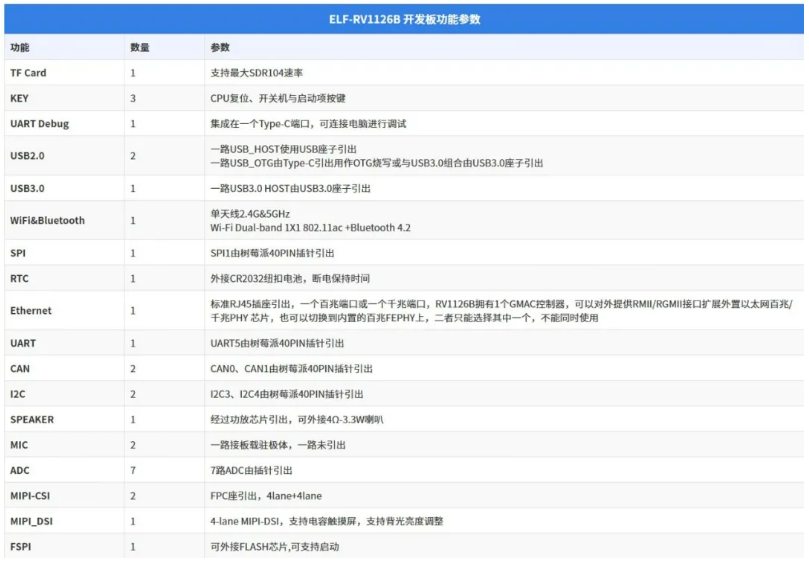Select the 数量 column header

140,47
